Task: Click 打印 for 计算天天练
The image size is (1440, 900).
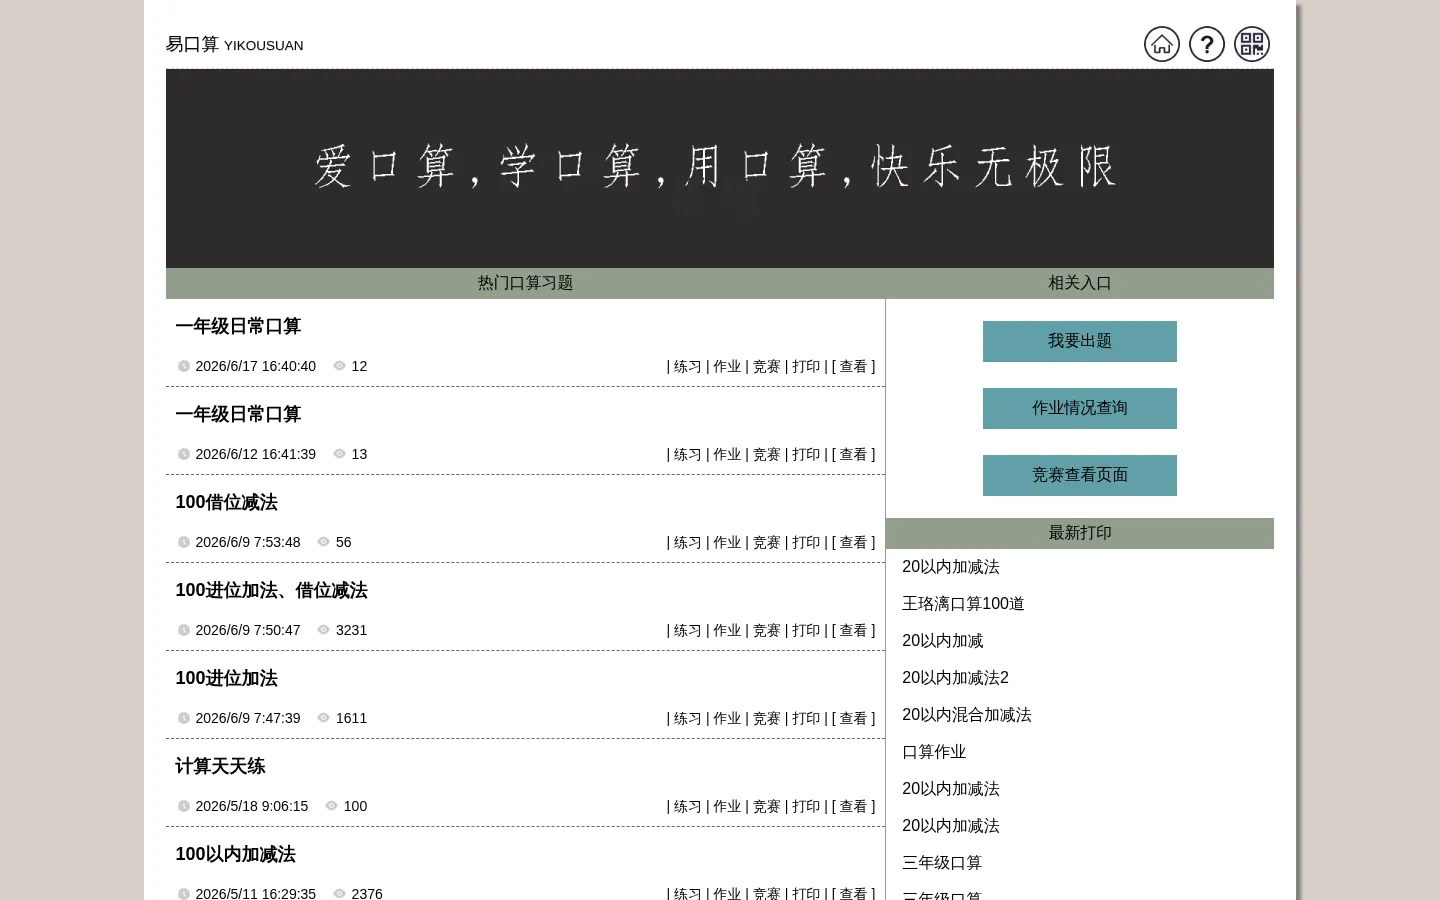Action: click(806, 807)
